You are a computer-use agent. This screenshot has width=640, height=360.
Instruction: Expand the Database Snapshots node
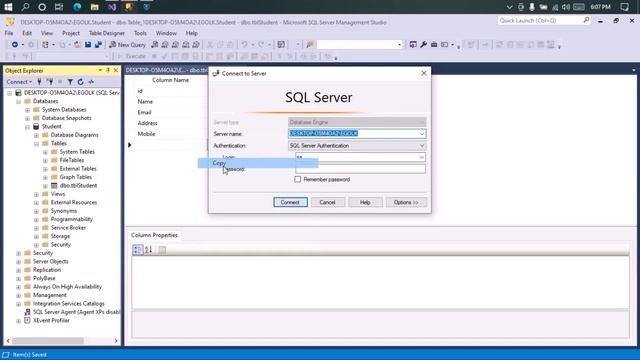(x=27, y=118)
